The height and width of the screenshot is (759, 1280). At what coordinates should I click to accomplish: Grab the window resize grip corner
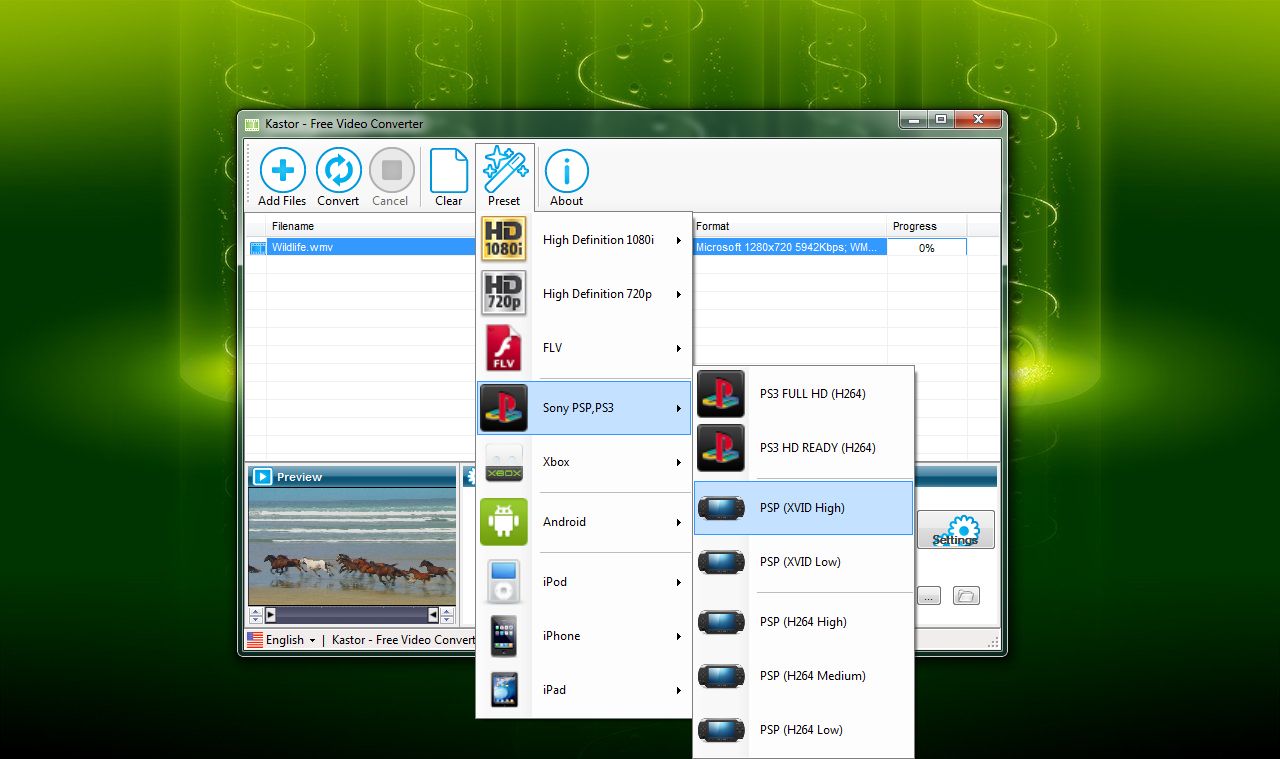click(992, 641)
